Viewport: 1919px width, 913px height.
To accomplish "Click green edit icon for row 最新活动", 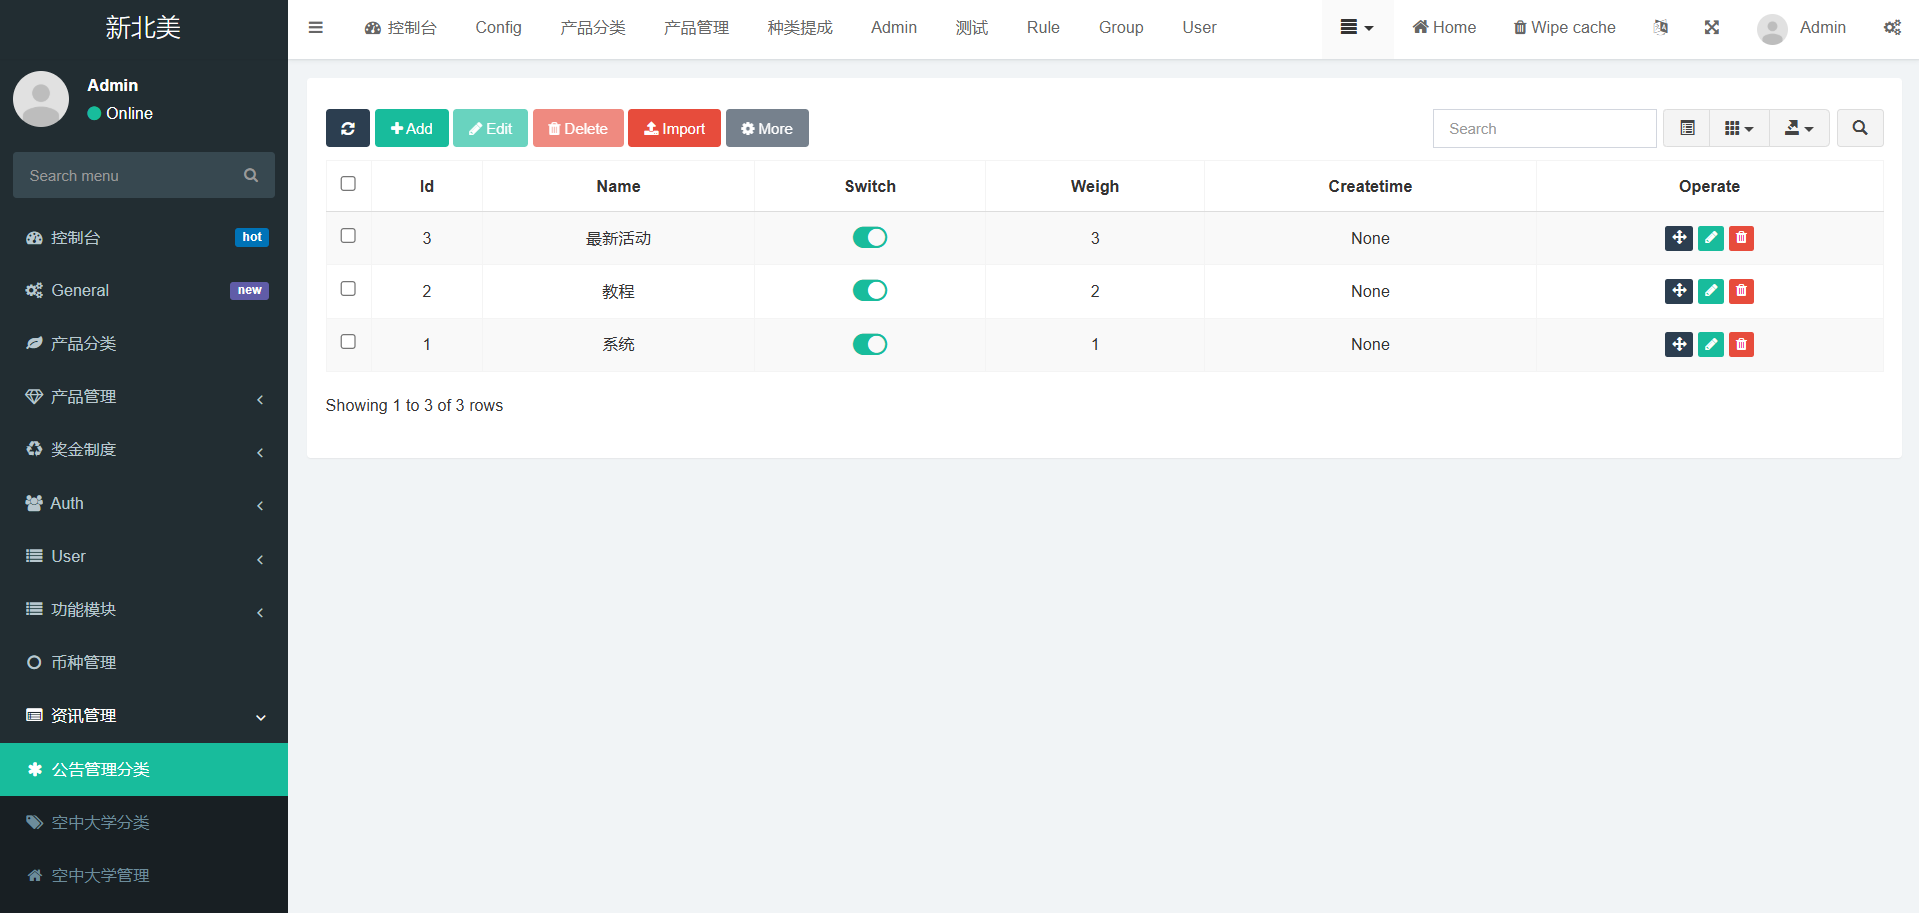I will tap(1710, 238).
